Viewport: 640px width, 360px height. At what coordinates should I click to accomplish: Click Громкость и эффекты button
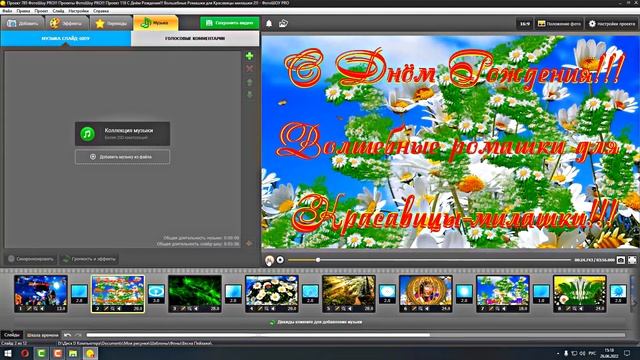pyautogui.click(x=89, y=259)
